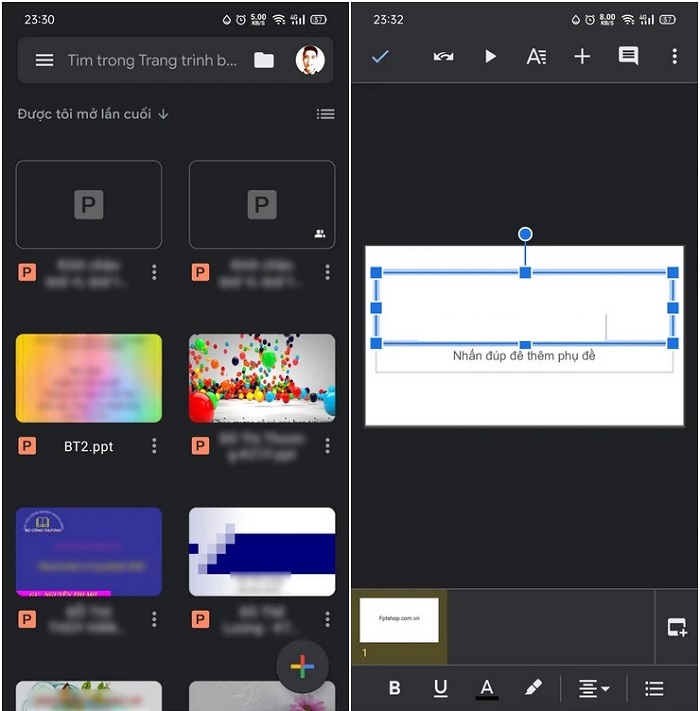The height and width of the screenshot is (711, 700).
Task: Start slideshow with the play icon
Action: tap(490, 57)
